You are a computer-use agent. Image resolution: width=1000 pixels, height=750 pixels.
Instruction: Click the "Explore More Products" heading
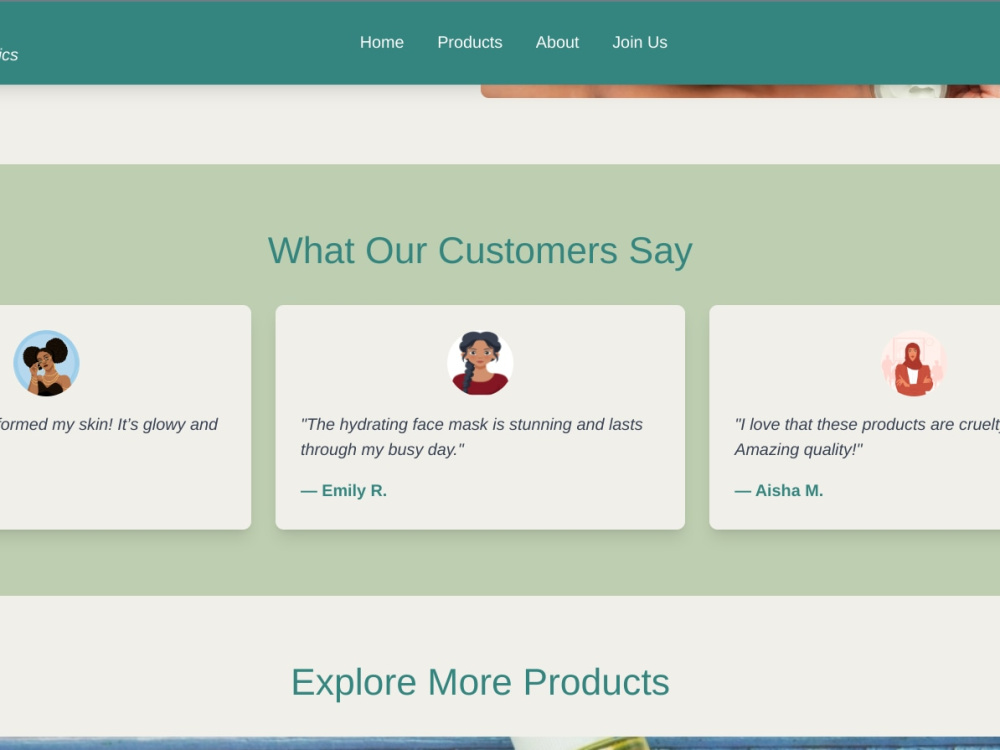point(480,682)
